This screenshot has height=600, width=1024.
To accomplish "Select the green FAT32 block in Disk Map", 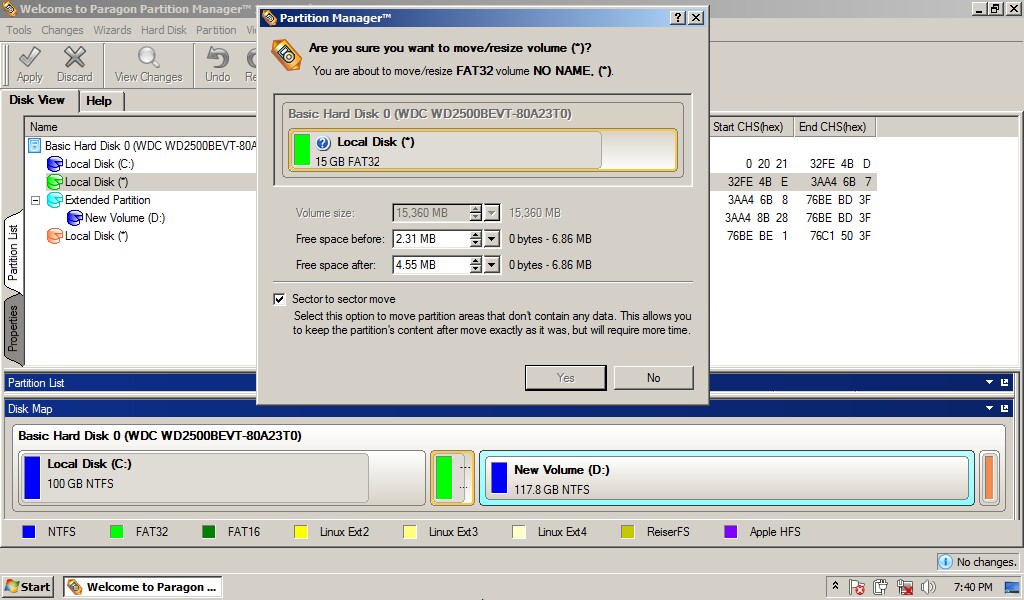I will (452, 478).
